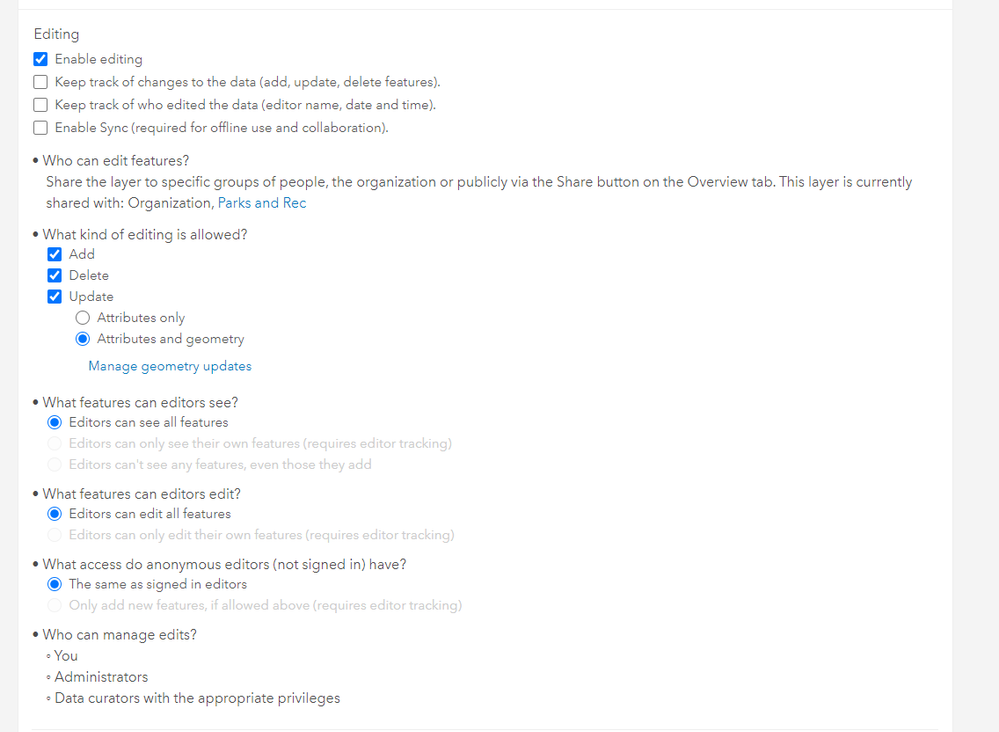This screenshot has height=732, width=999.
Task: Turn on Enable Sync option
Action: point(41,128)
